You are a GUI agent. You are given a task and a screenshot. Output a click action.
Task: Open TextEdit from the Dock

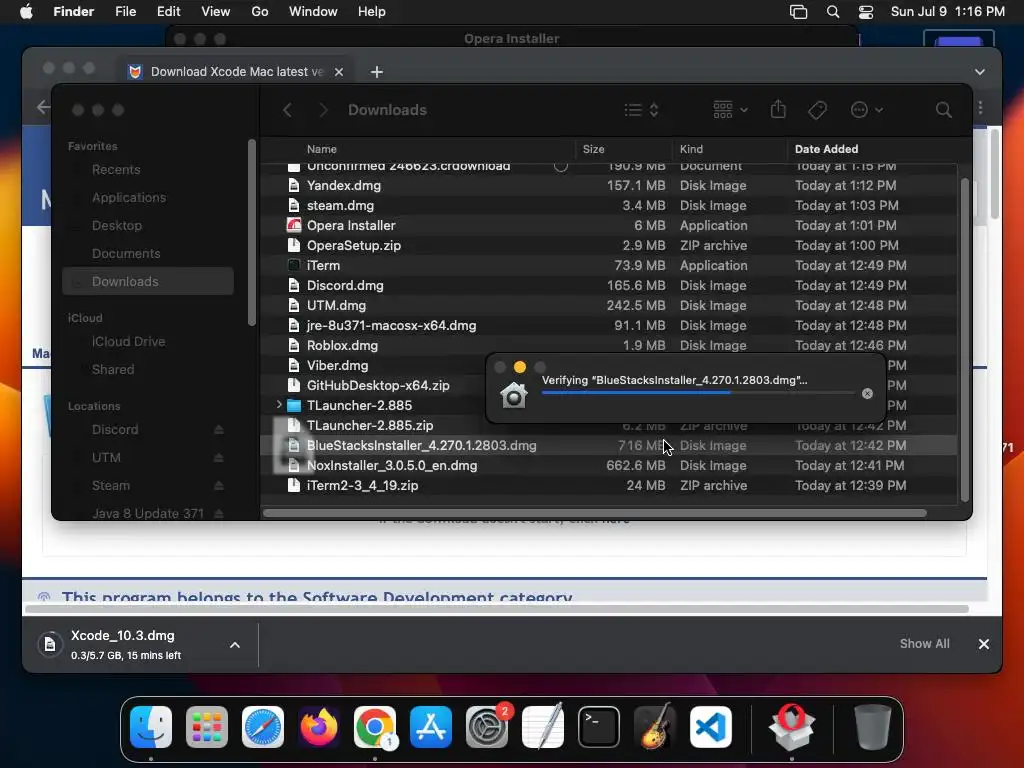coord(543,727)
